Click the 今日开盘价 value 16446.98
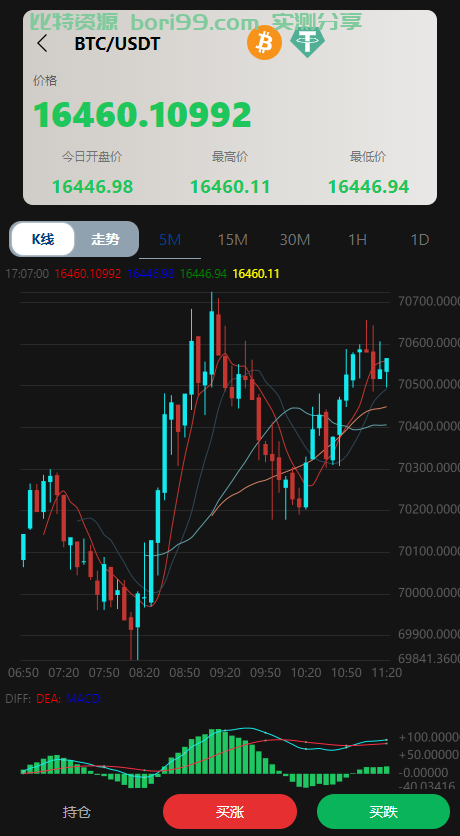This screenshot has width=460, height=836. click(92, 187)
